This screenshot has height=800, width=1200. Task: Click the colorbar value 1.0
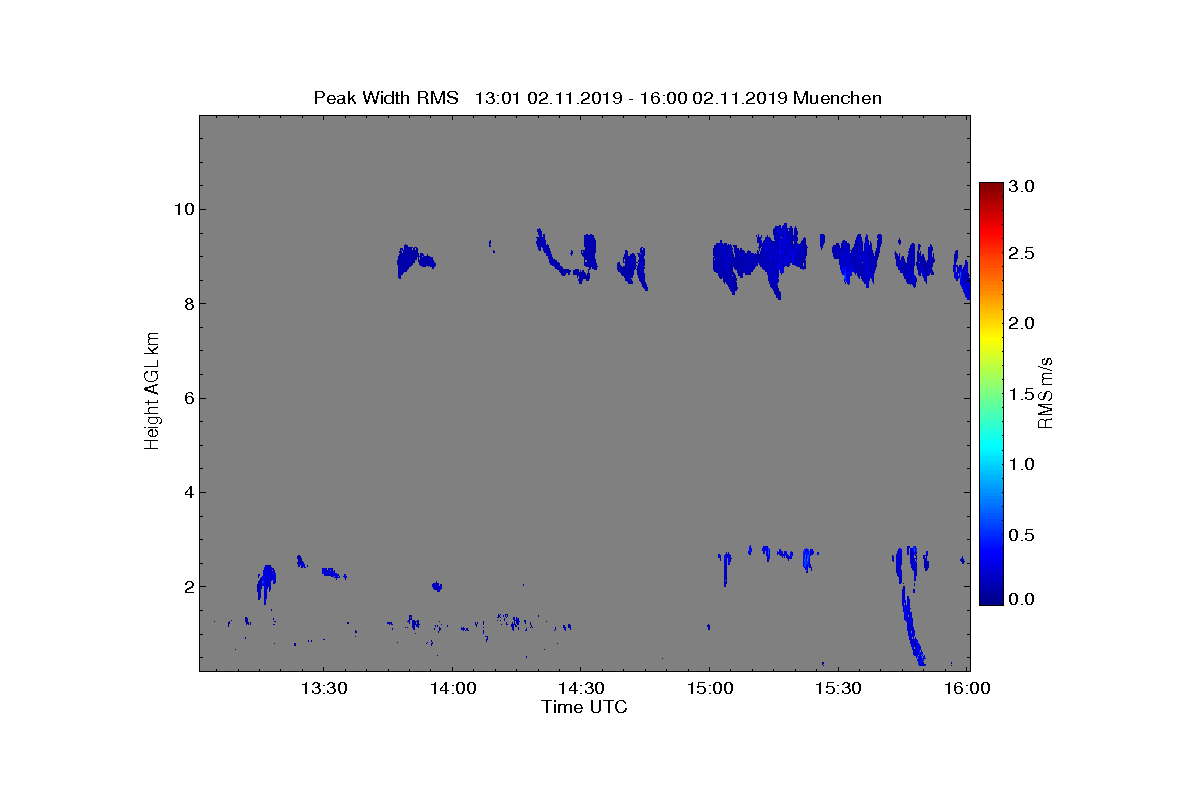coord(1022,464)
